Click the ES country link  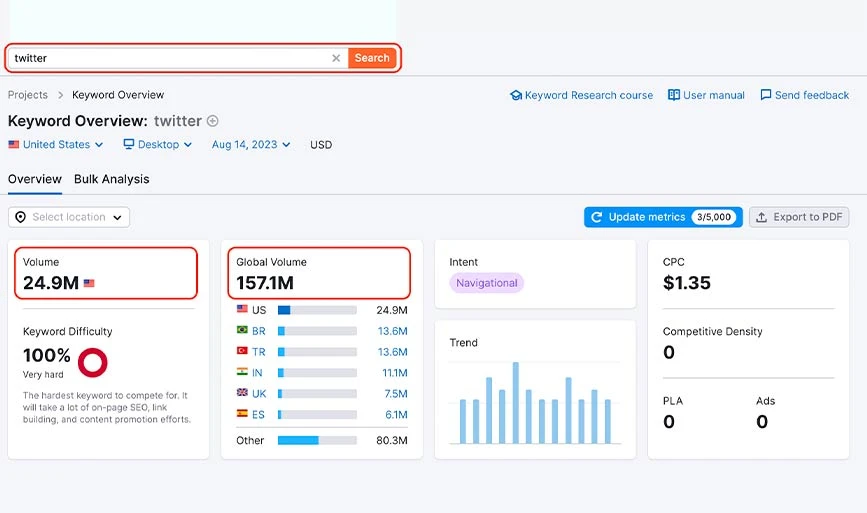pyautogui.click(x=258, y=415)
